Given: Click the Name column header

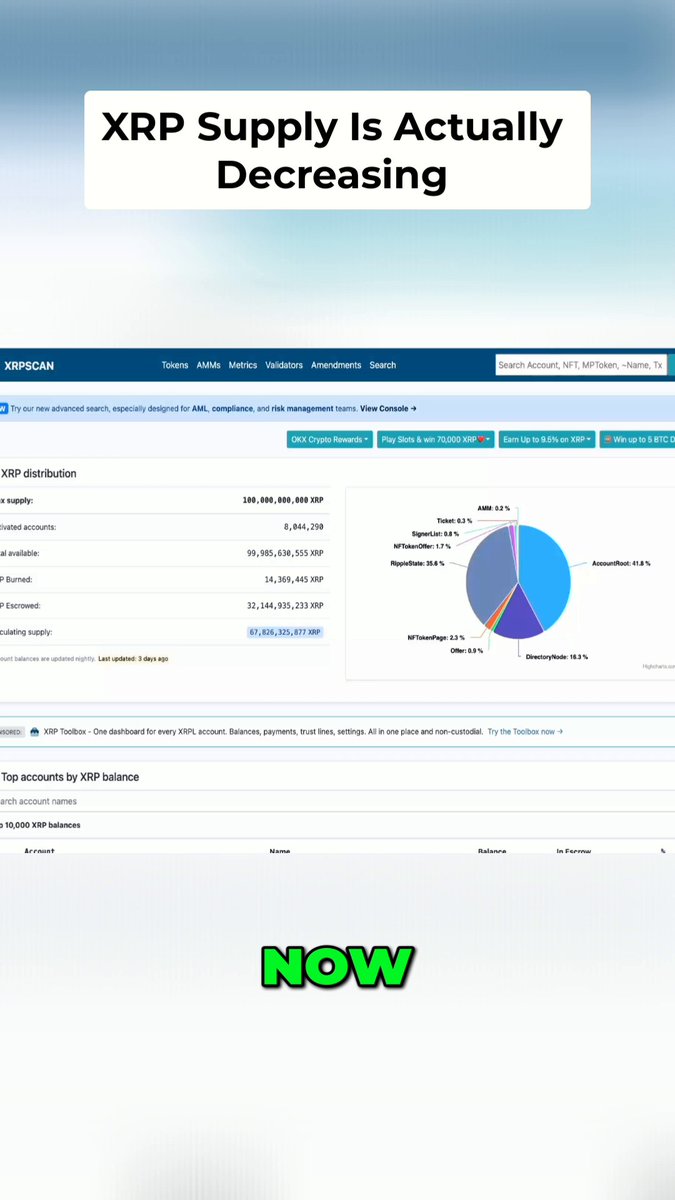Looking at the screenshot, I should pos(279,852).
